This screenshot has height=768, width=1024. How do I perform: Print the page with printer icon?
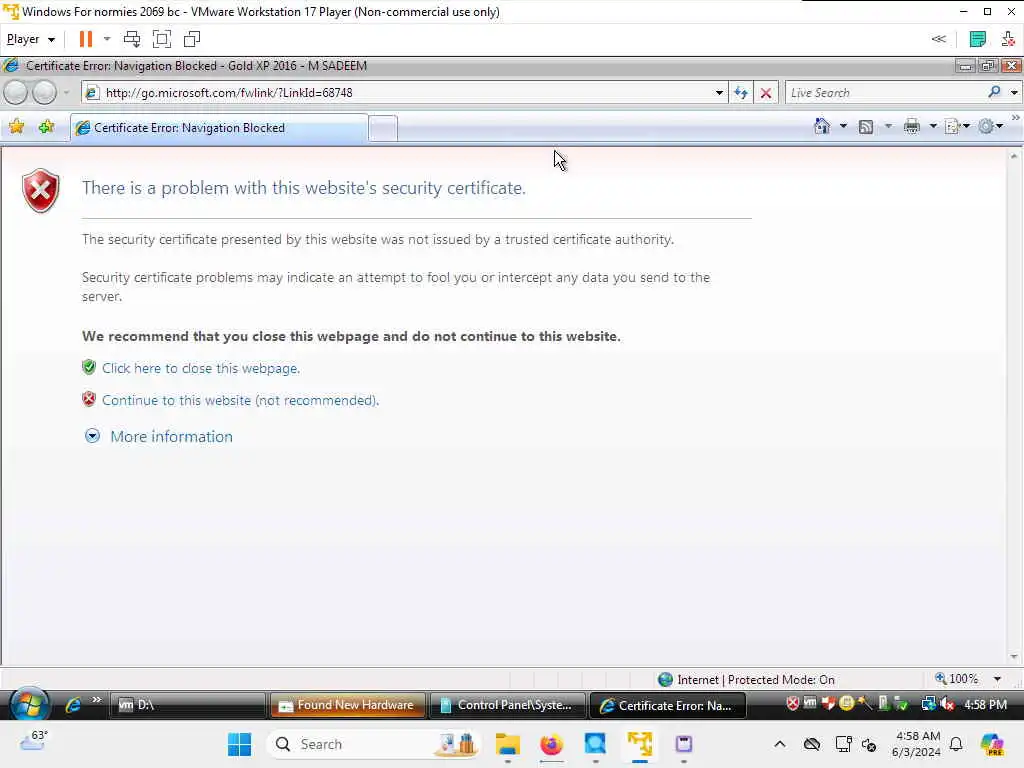pos(912,127)
